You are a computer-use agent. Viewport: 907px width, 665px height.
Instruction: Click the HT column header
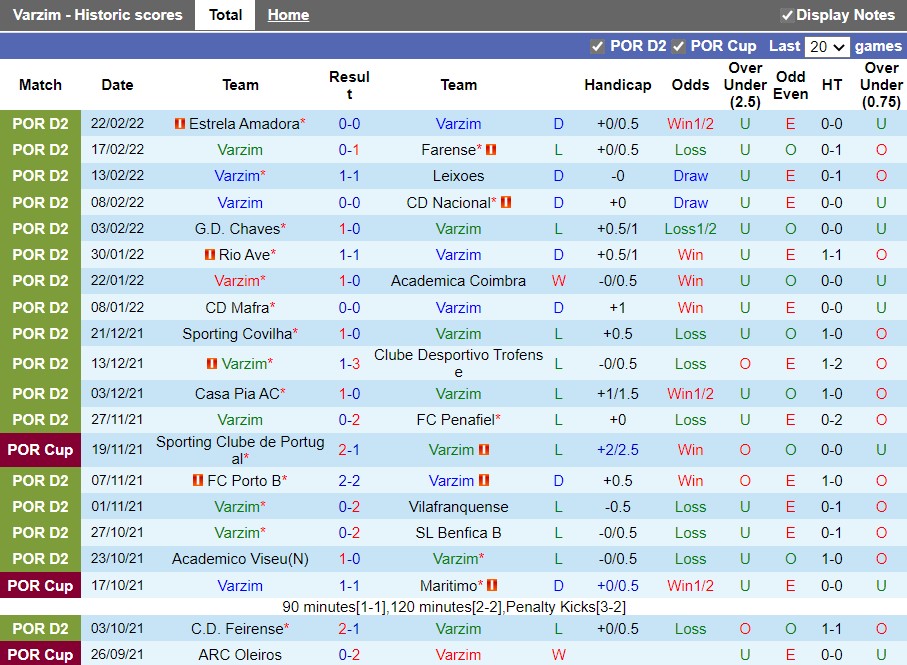[832, 85]
